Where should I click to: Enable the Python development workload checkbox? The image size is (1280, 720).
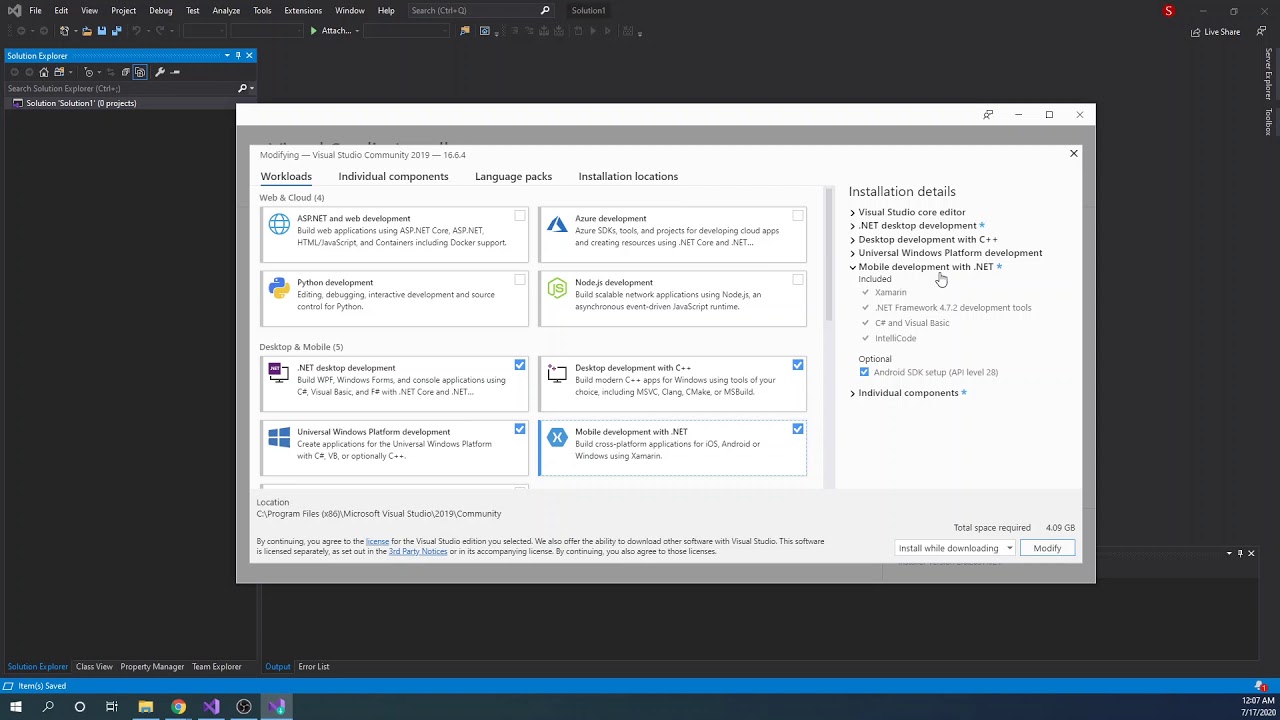click(520, 280)
